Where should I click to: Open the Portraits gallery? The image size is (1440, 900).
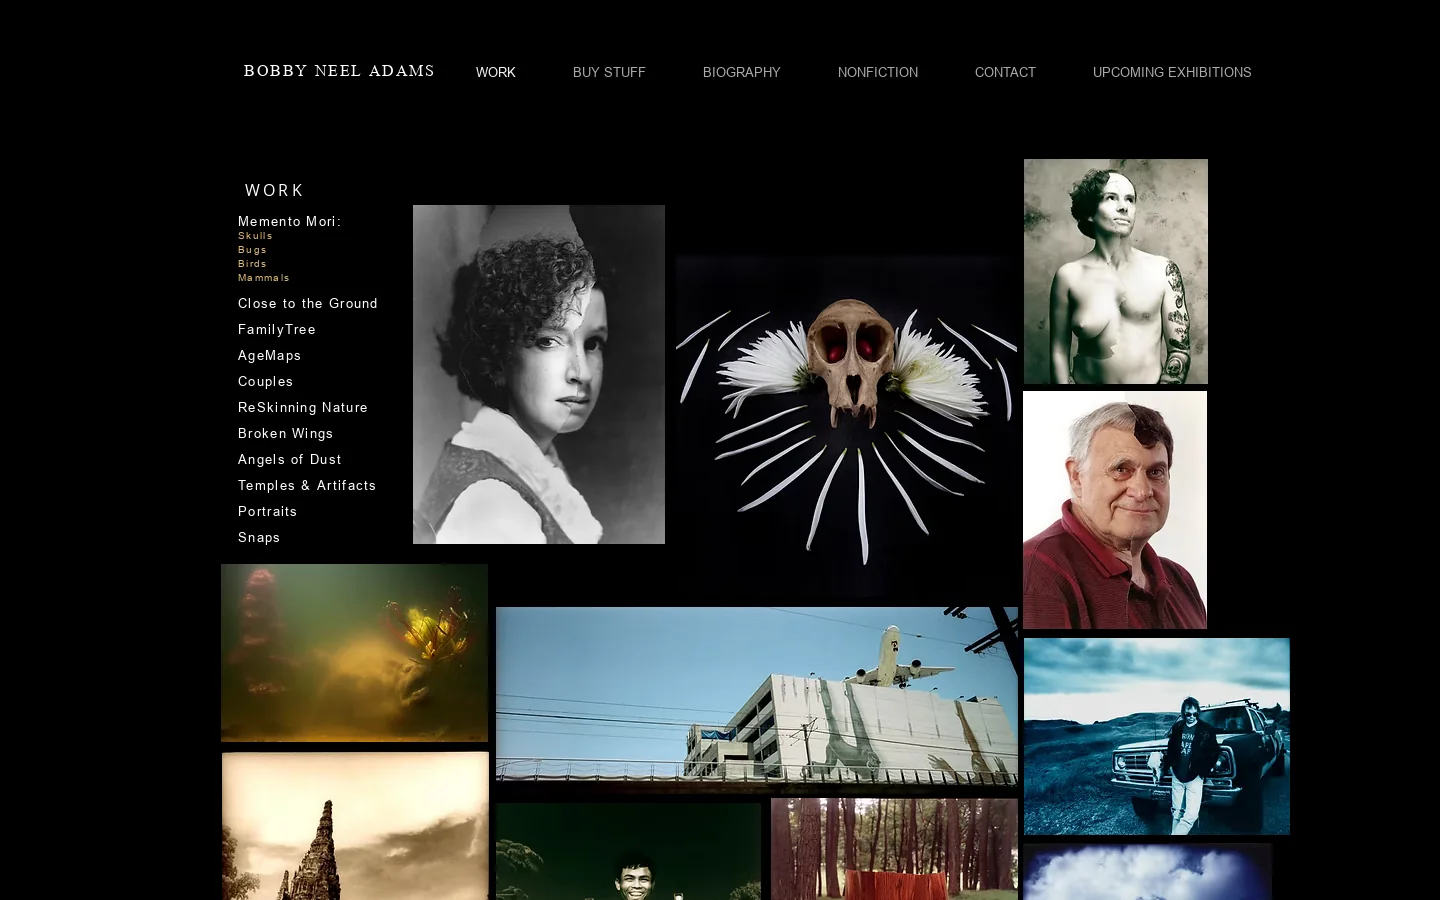pos(267,511)
